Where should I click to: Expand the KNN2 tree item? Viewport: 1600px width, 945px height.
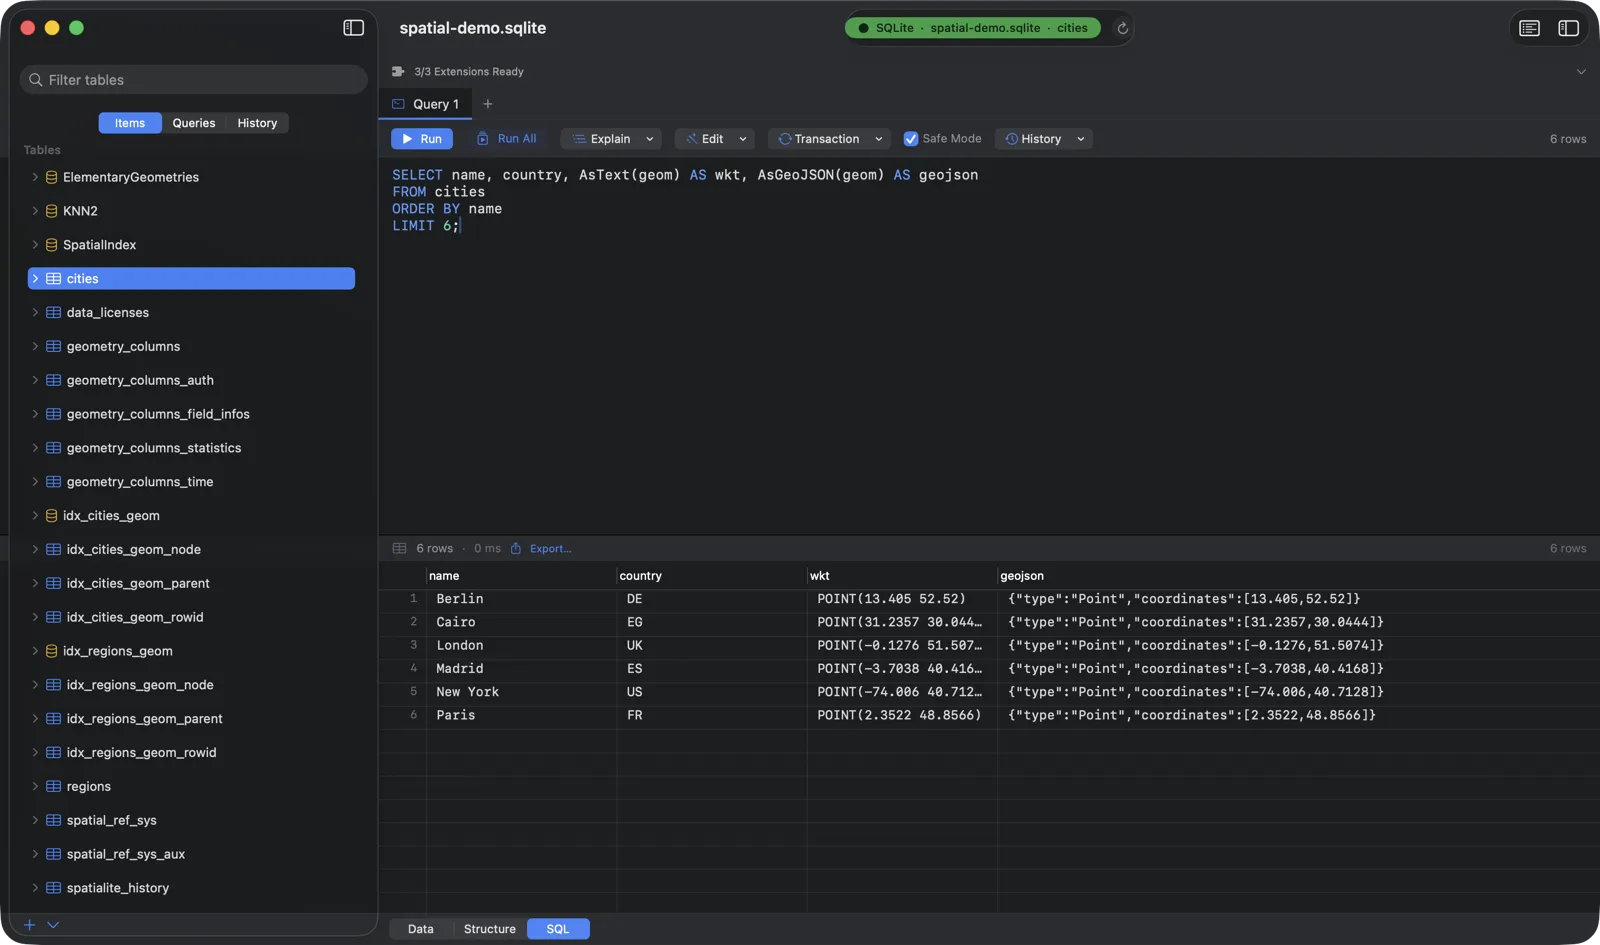pyautogui.click(x=35, y=211)
